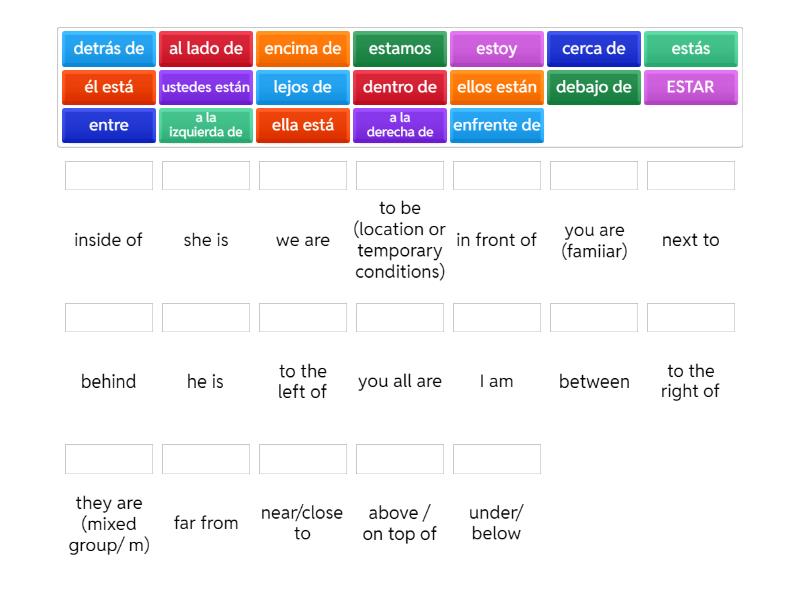
Task: Select the "al lado de" tile
Action: point(205,47)
